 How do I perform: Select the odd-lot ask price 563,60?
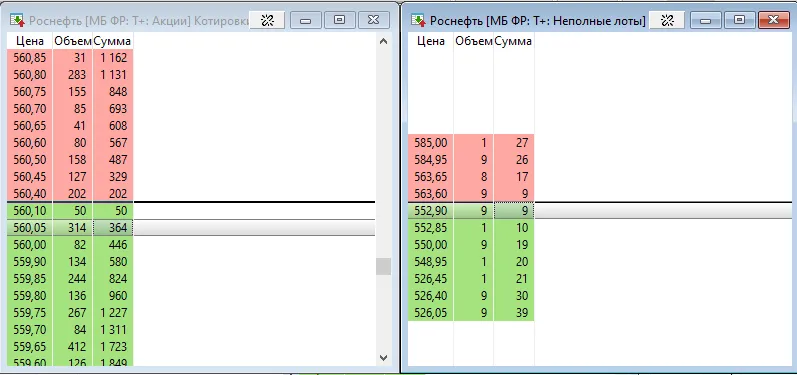[431, 194]
